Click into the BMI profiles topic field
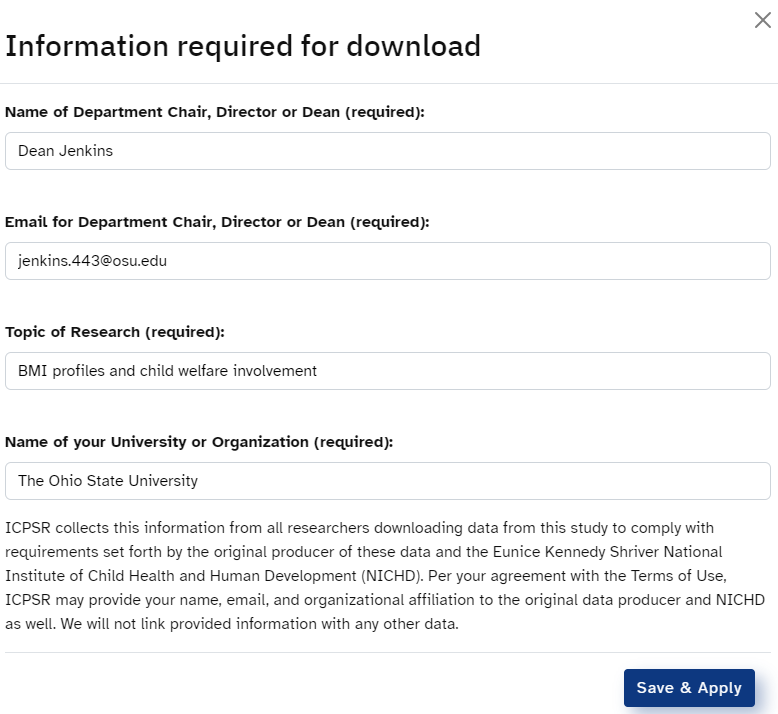Screen dimensions: 778x714 point(388,371)
